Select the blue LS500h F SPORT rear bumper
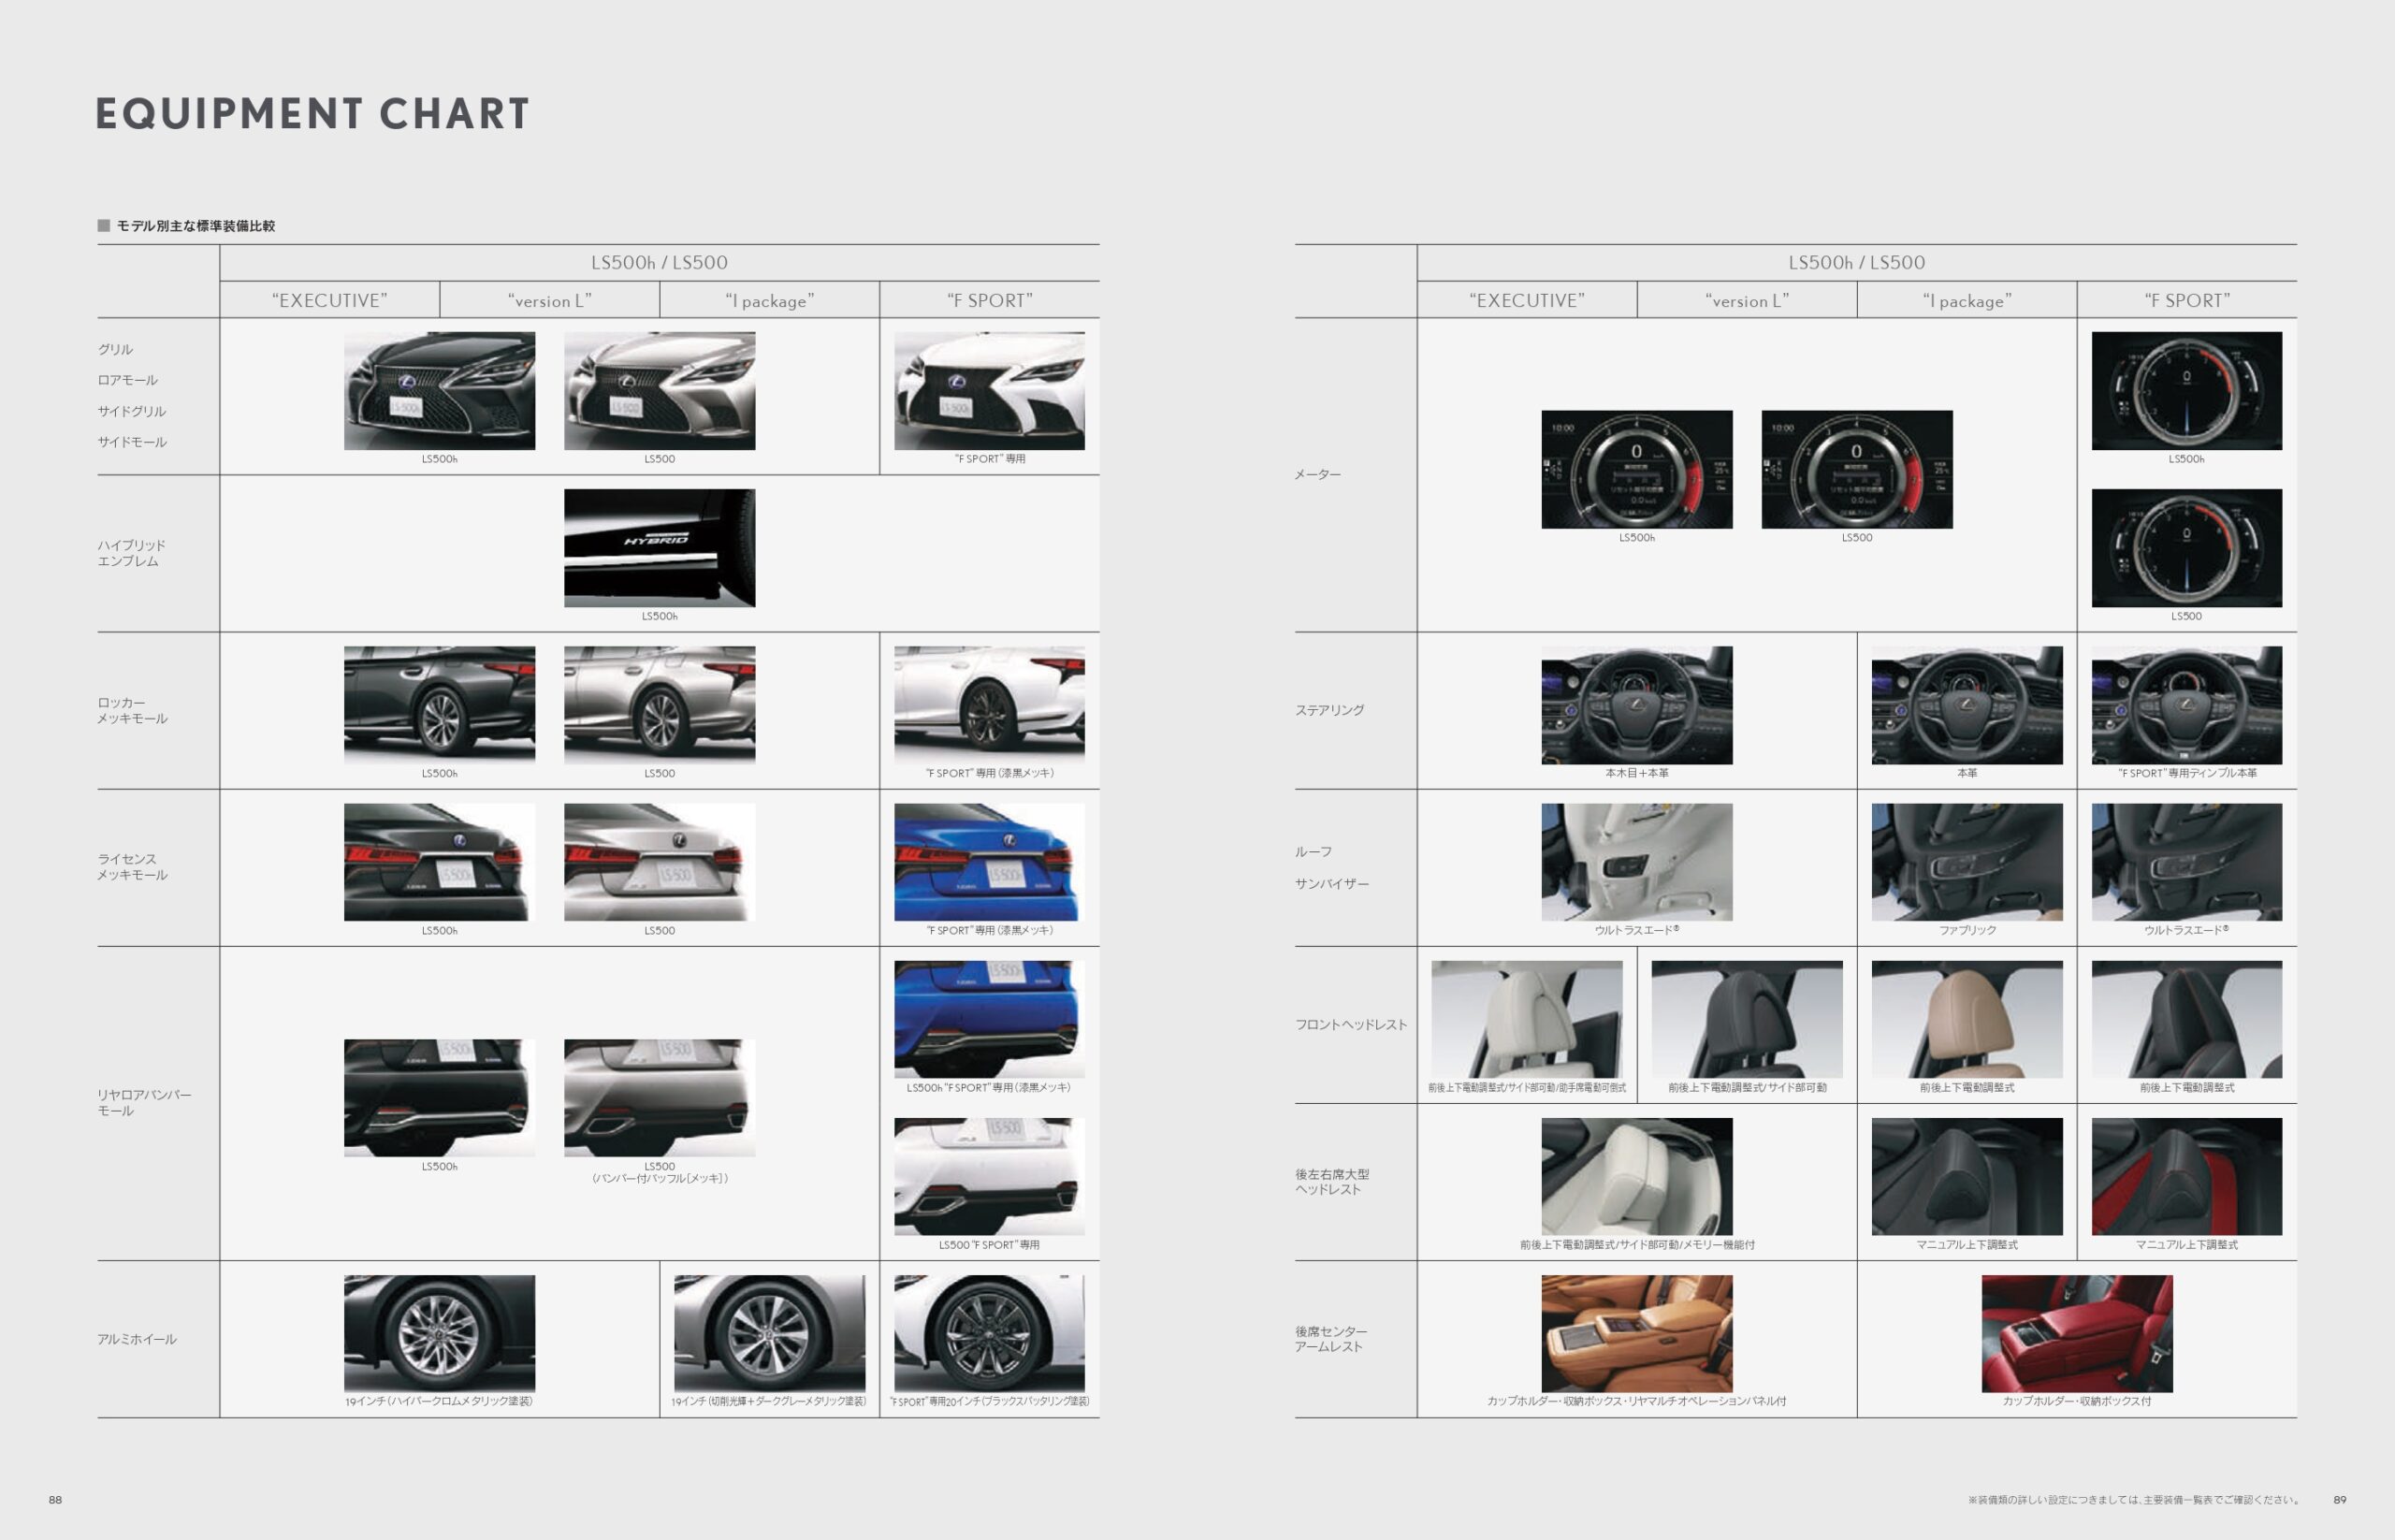2395x1540 pixels. pos(989,1019)
